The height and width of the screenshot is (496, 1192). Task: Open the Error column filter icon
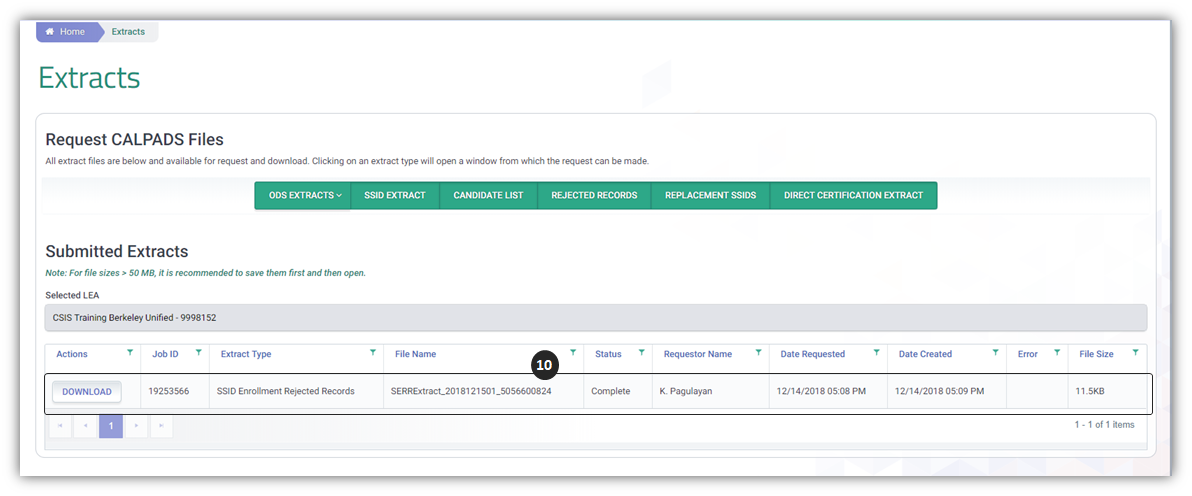pos(1057,353)
